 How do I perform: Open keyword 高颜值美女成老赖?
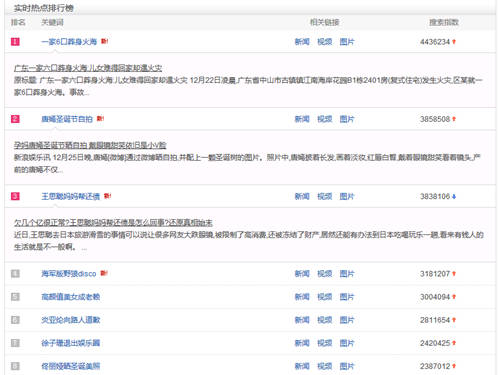[71, 297]
